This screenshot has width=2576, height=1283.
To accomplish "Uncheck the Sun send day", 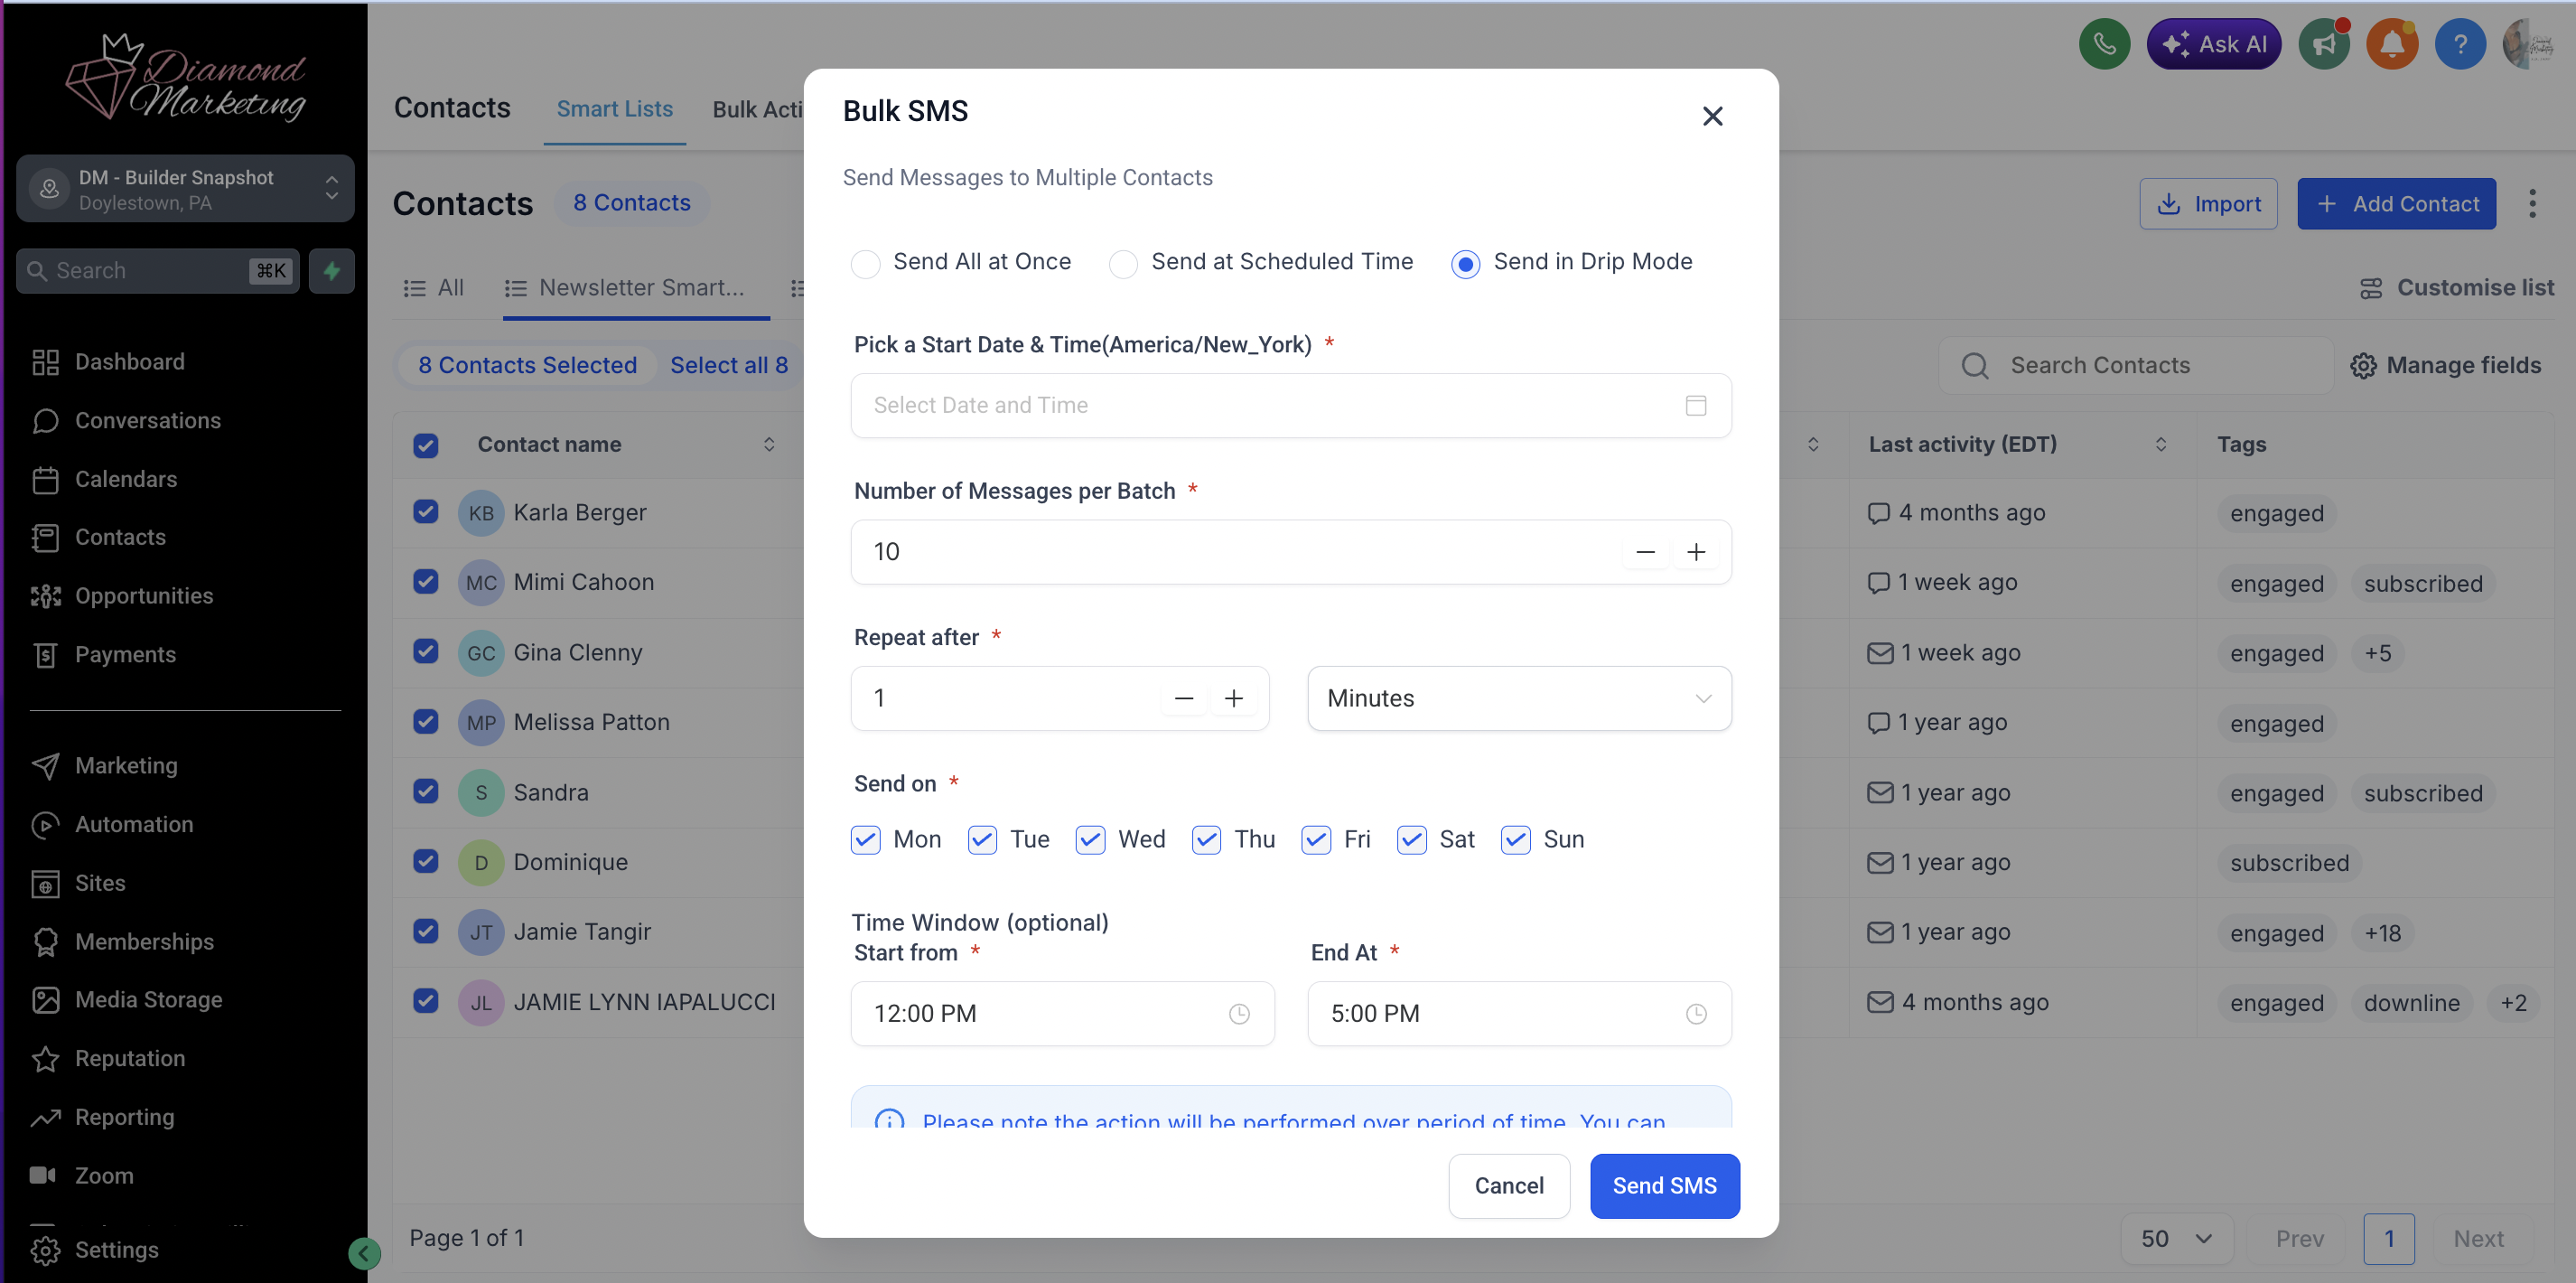I will 1515,840.
